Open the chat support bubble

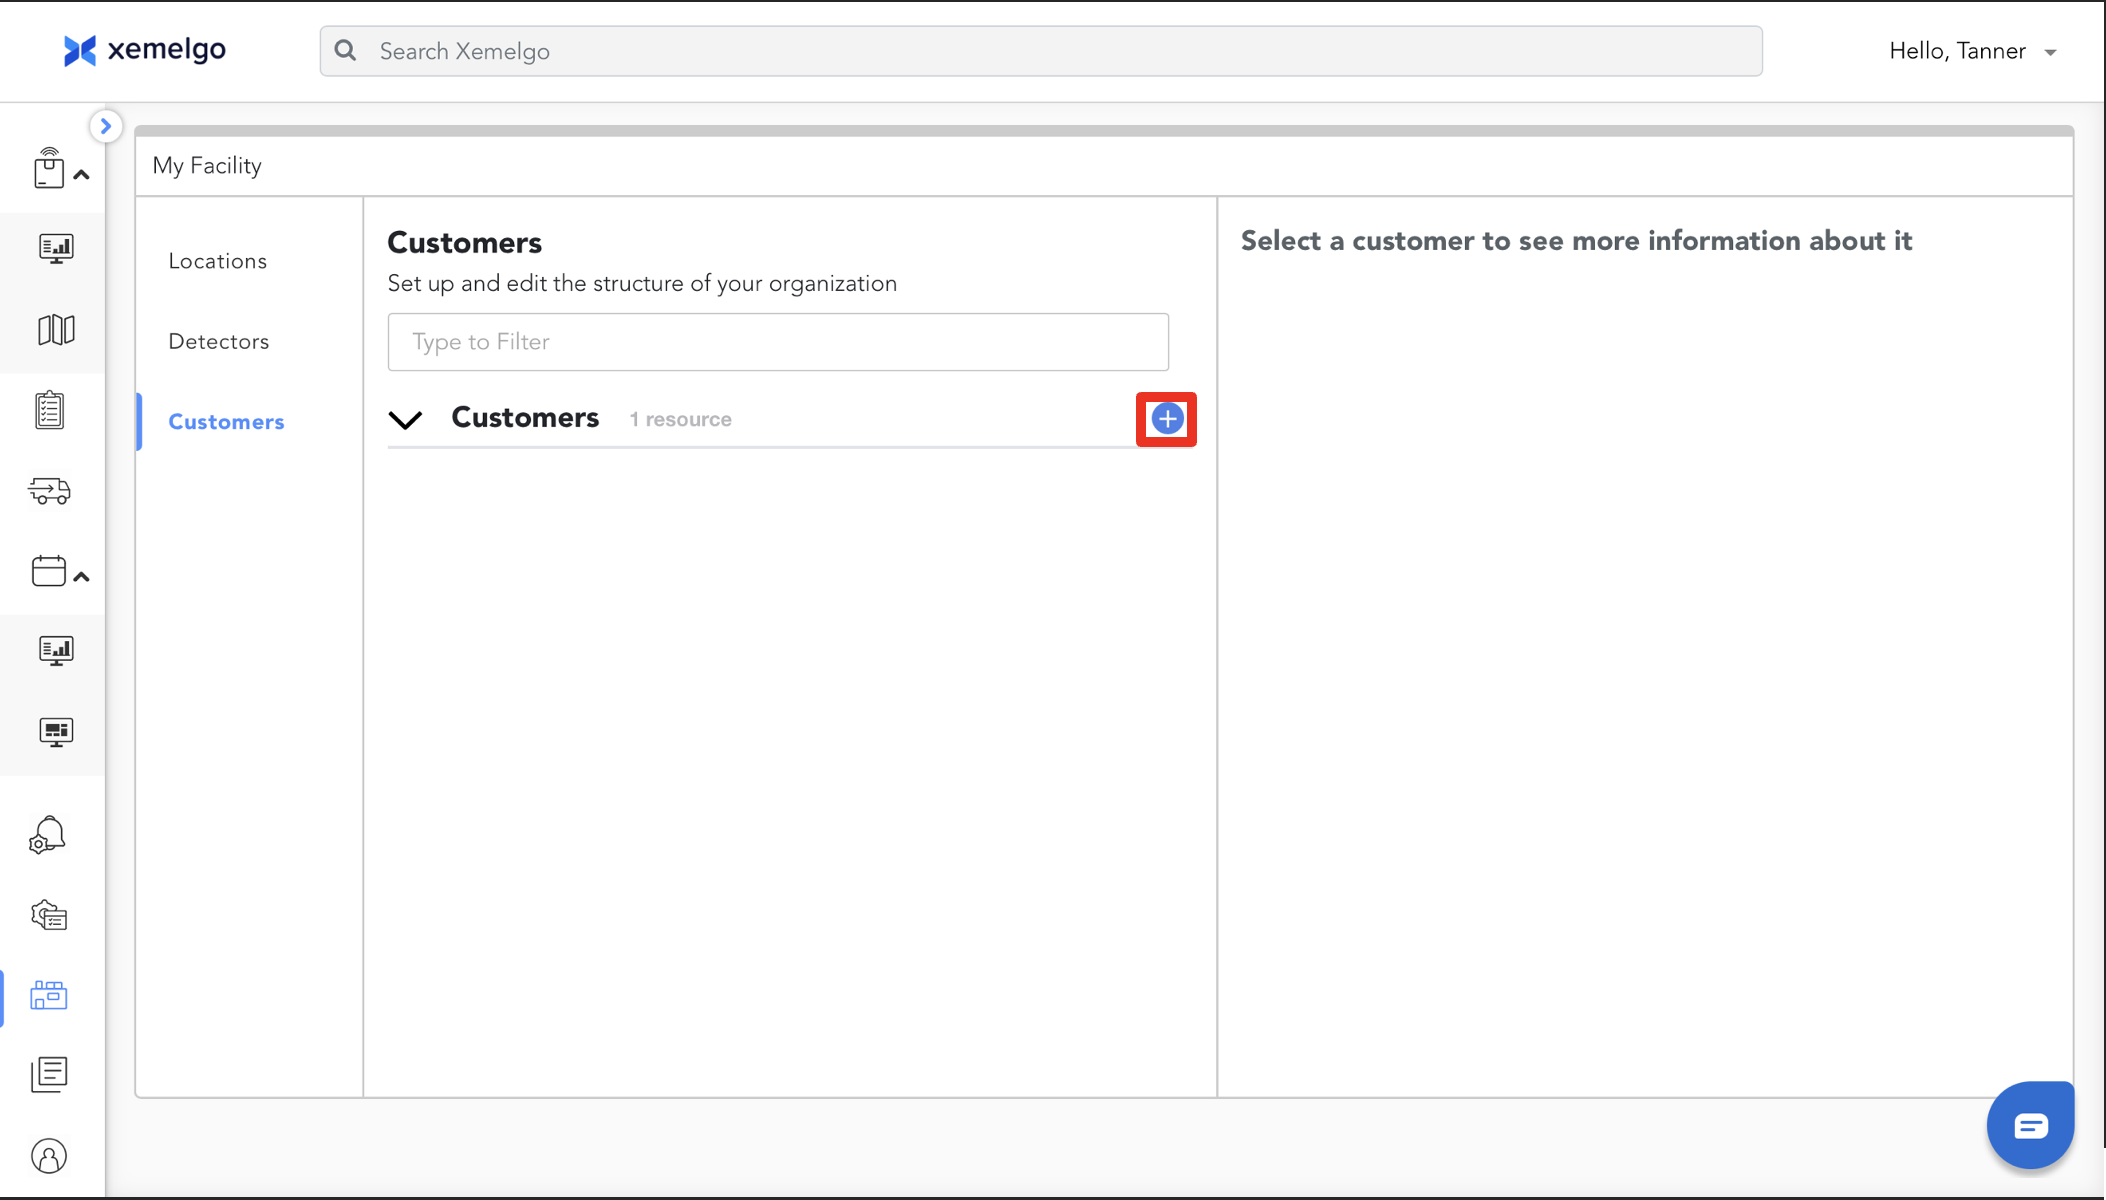pos(2030,1126)
